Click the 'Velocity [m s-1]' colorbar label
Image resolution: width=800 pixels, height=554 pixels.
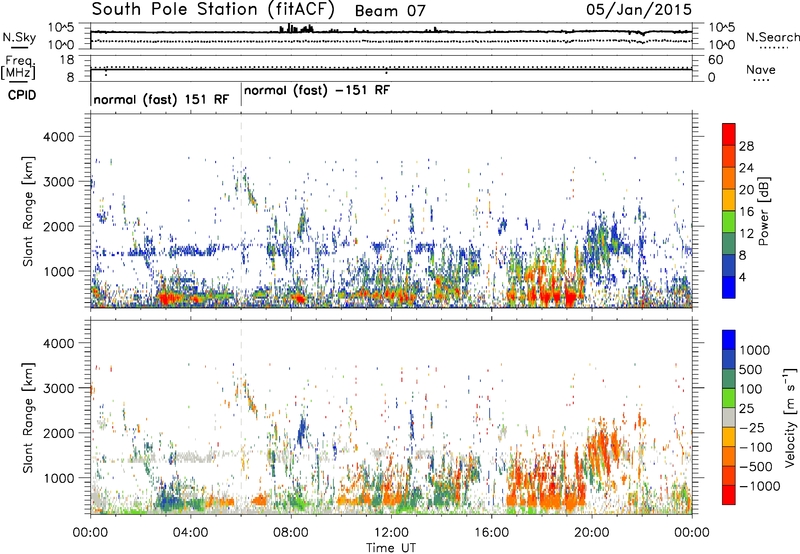click(790, 417)
